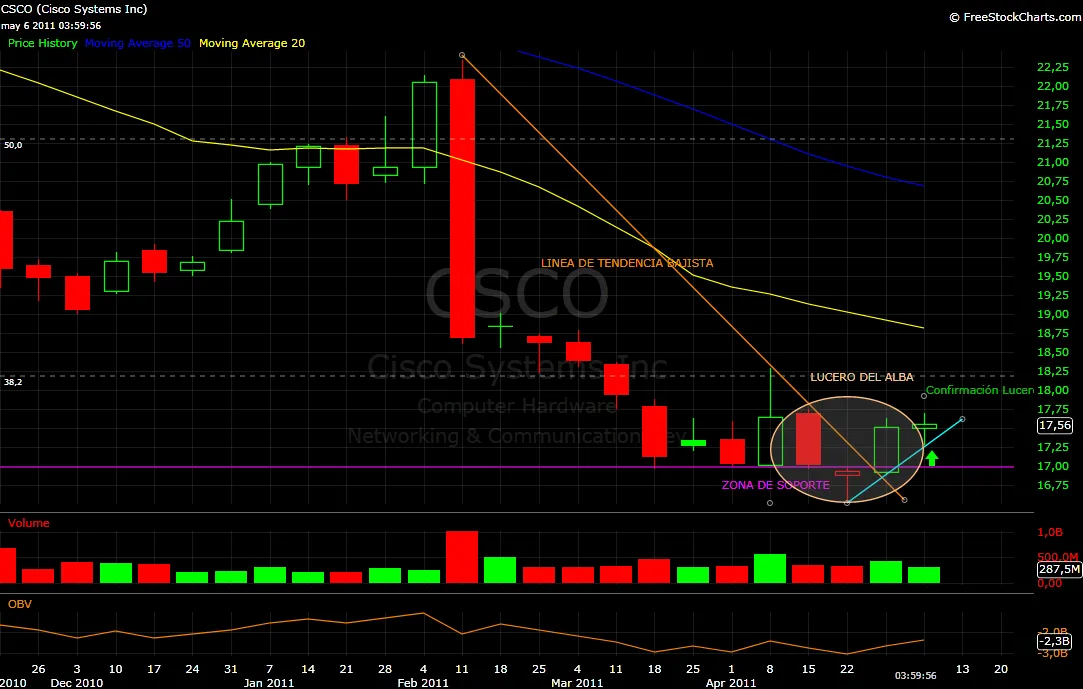Screen dimensions: 1083x689
Task: Click the Feb 2011 date axis label
Action: (422, 683)
